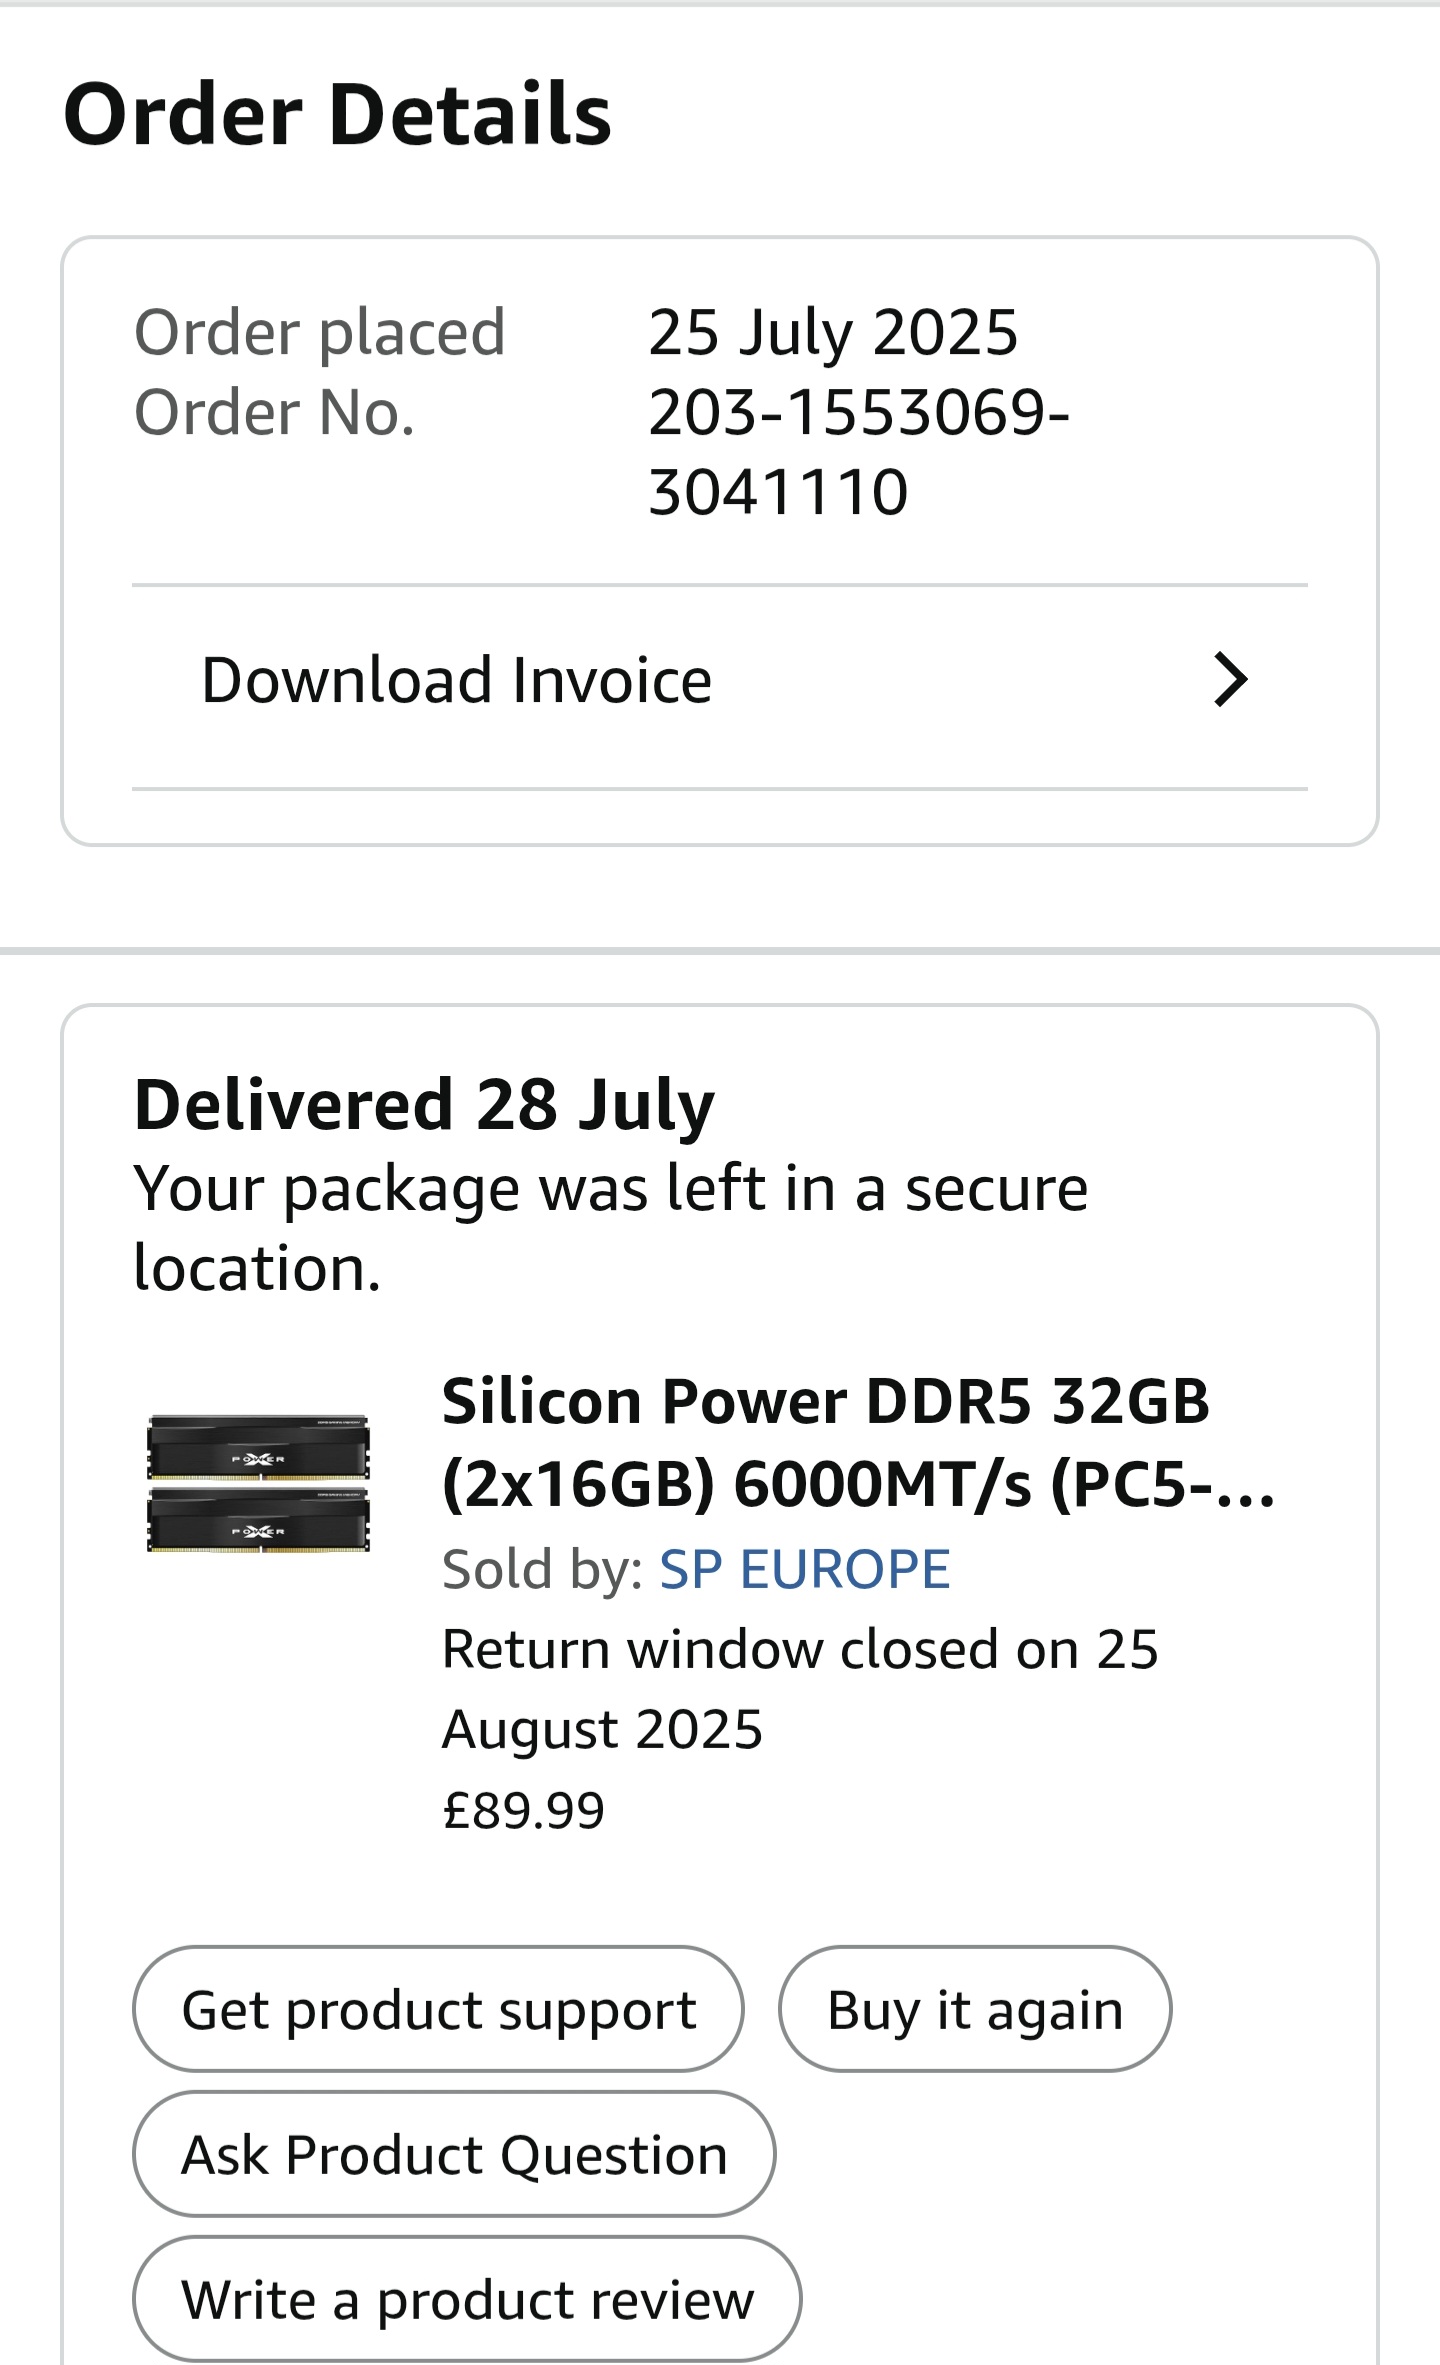
Task: Click the Order placed label
Action: tap(320, 332)
